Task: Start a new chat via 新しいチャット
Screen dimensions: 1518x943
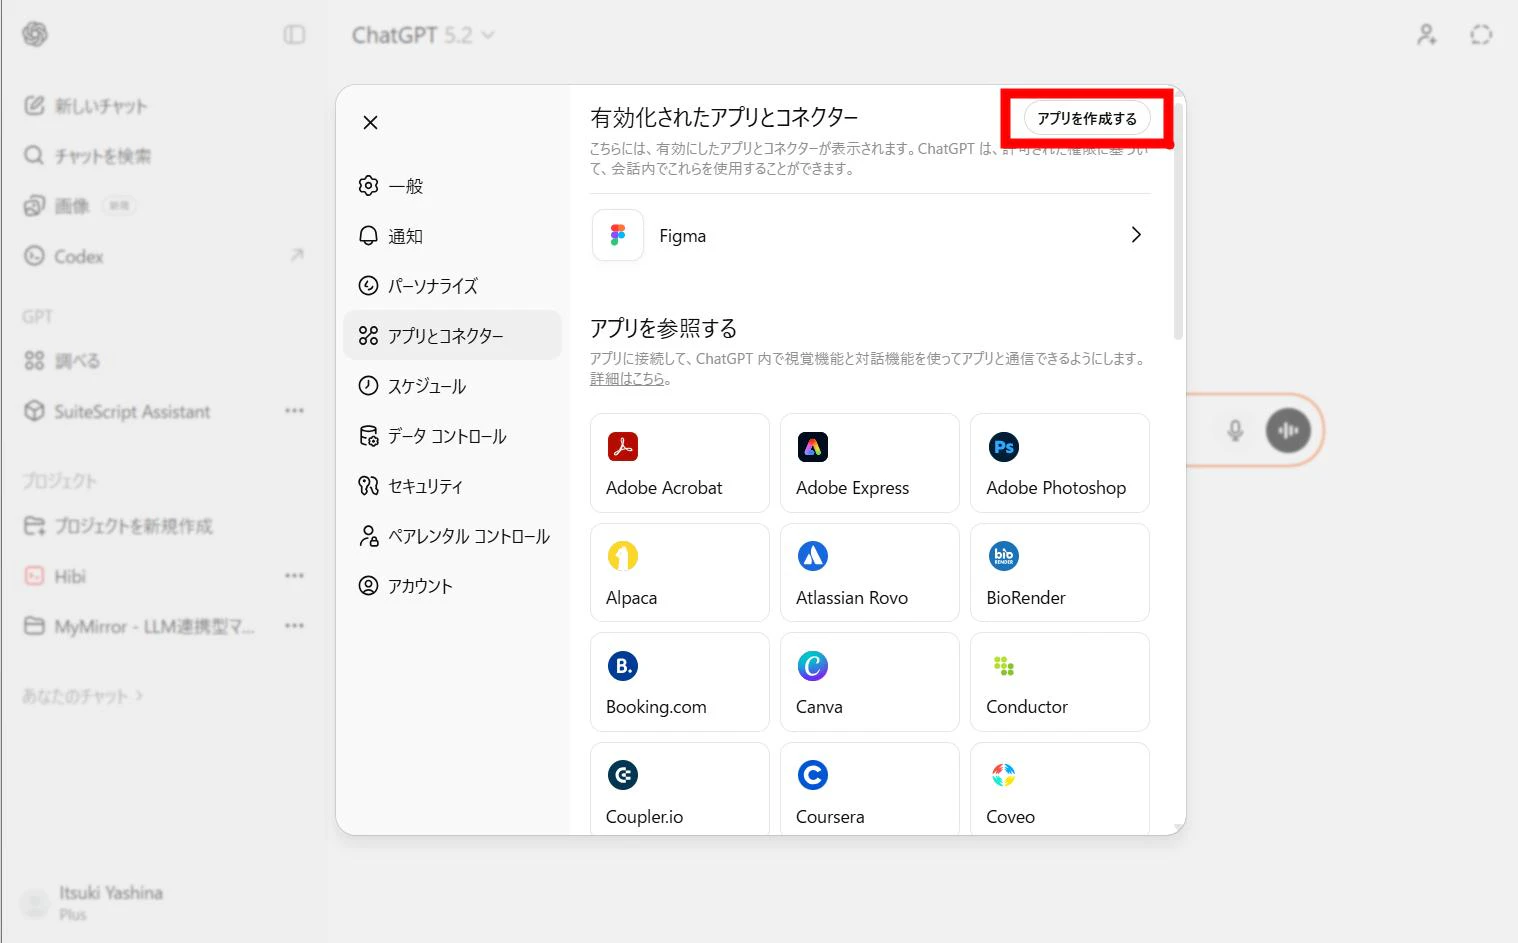Action: 86,106
